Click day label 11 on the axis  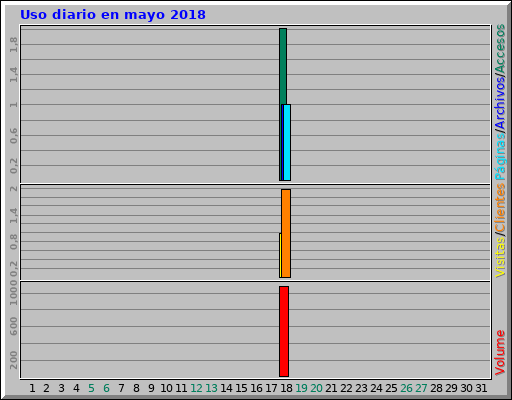pos(181,388)
